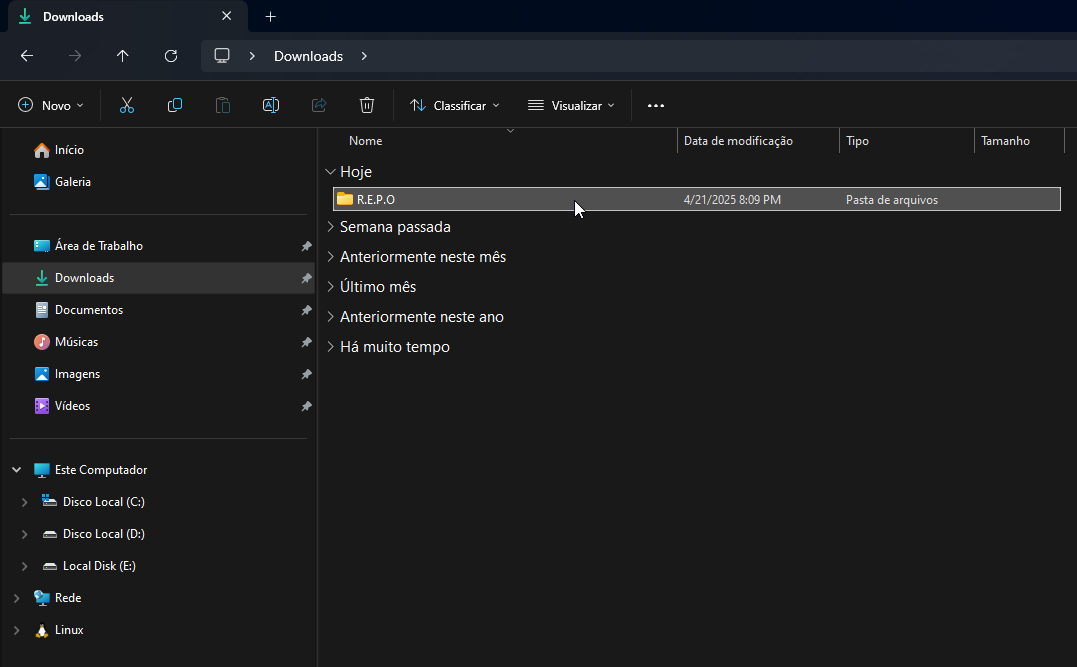The width and height of the screenshot is (1077, 667).
Task: Open Documentos in the sidebar
Action: tap(88, 310)
